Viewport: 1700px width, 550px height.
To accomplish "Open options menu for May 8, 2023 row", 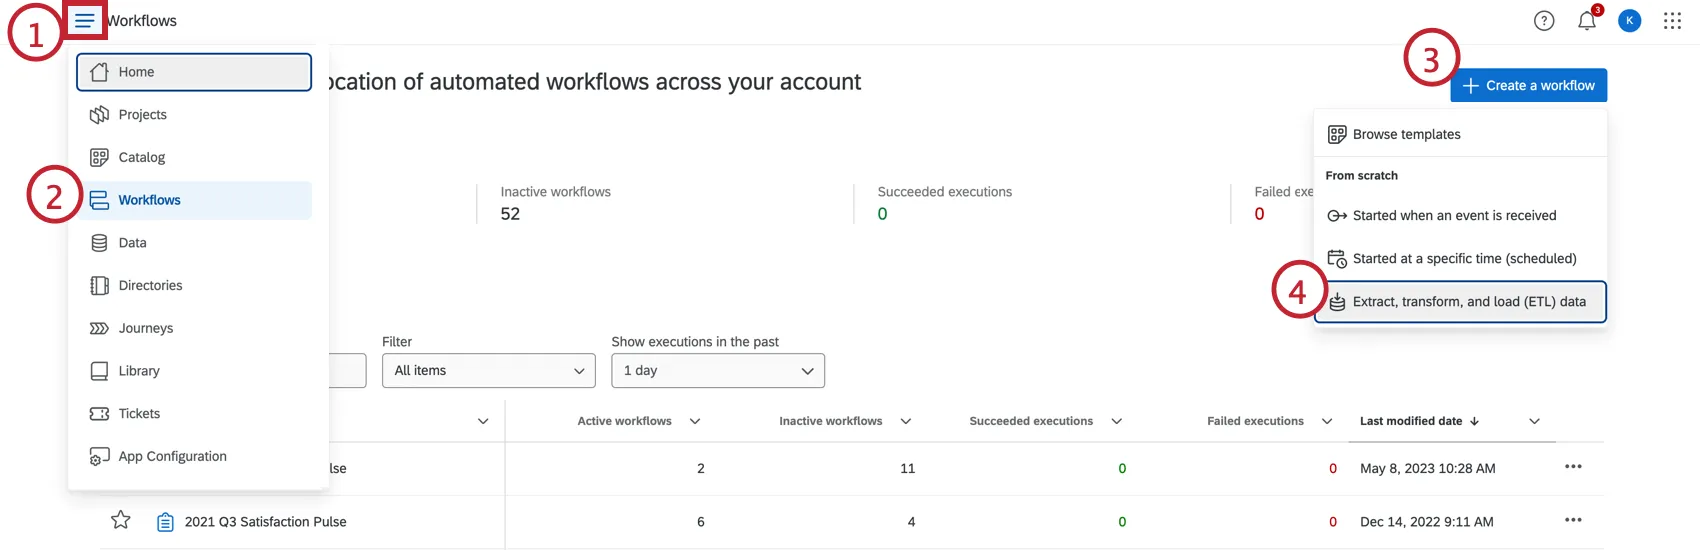I will click(1573, 467).
